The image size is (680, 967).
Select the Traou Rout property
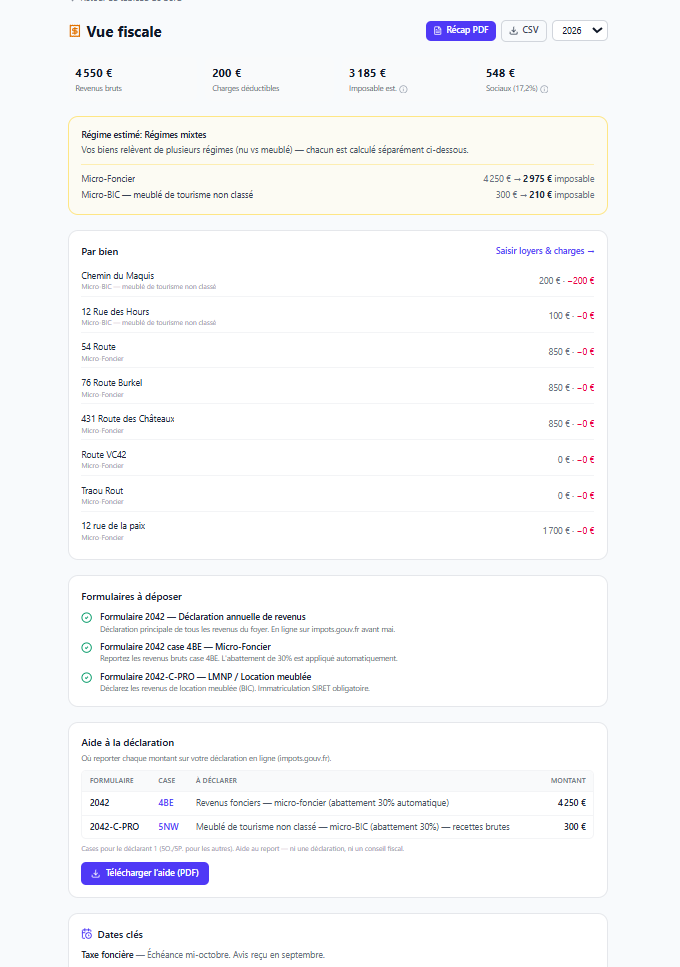(338, 495)
